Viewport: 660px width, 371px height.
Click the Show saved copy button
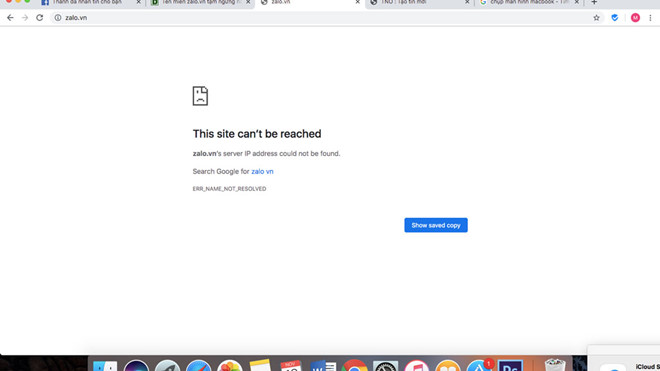point(436,225)
